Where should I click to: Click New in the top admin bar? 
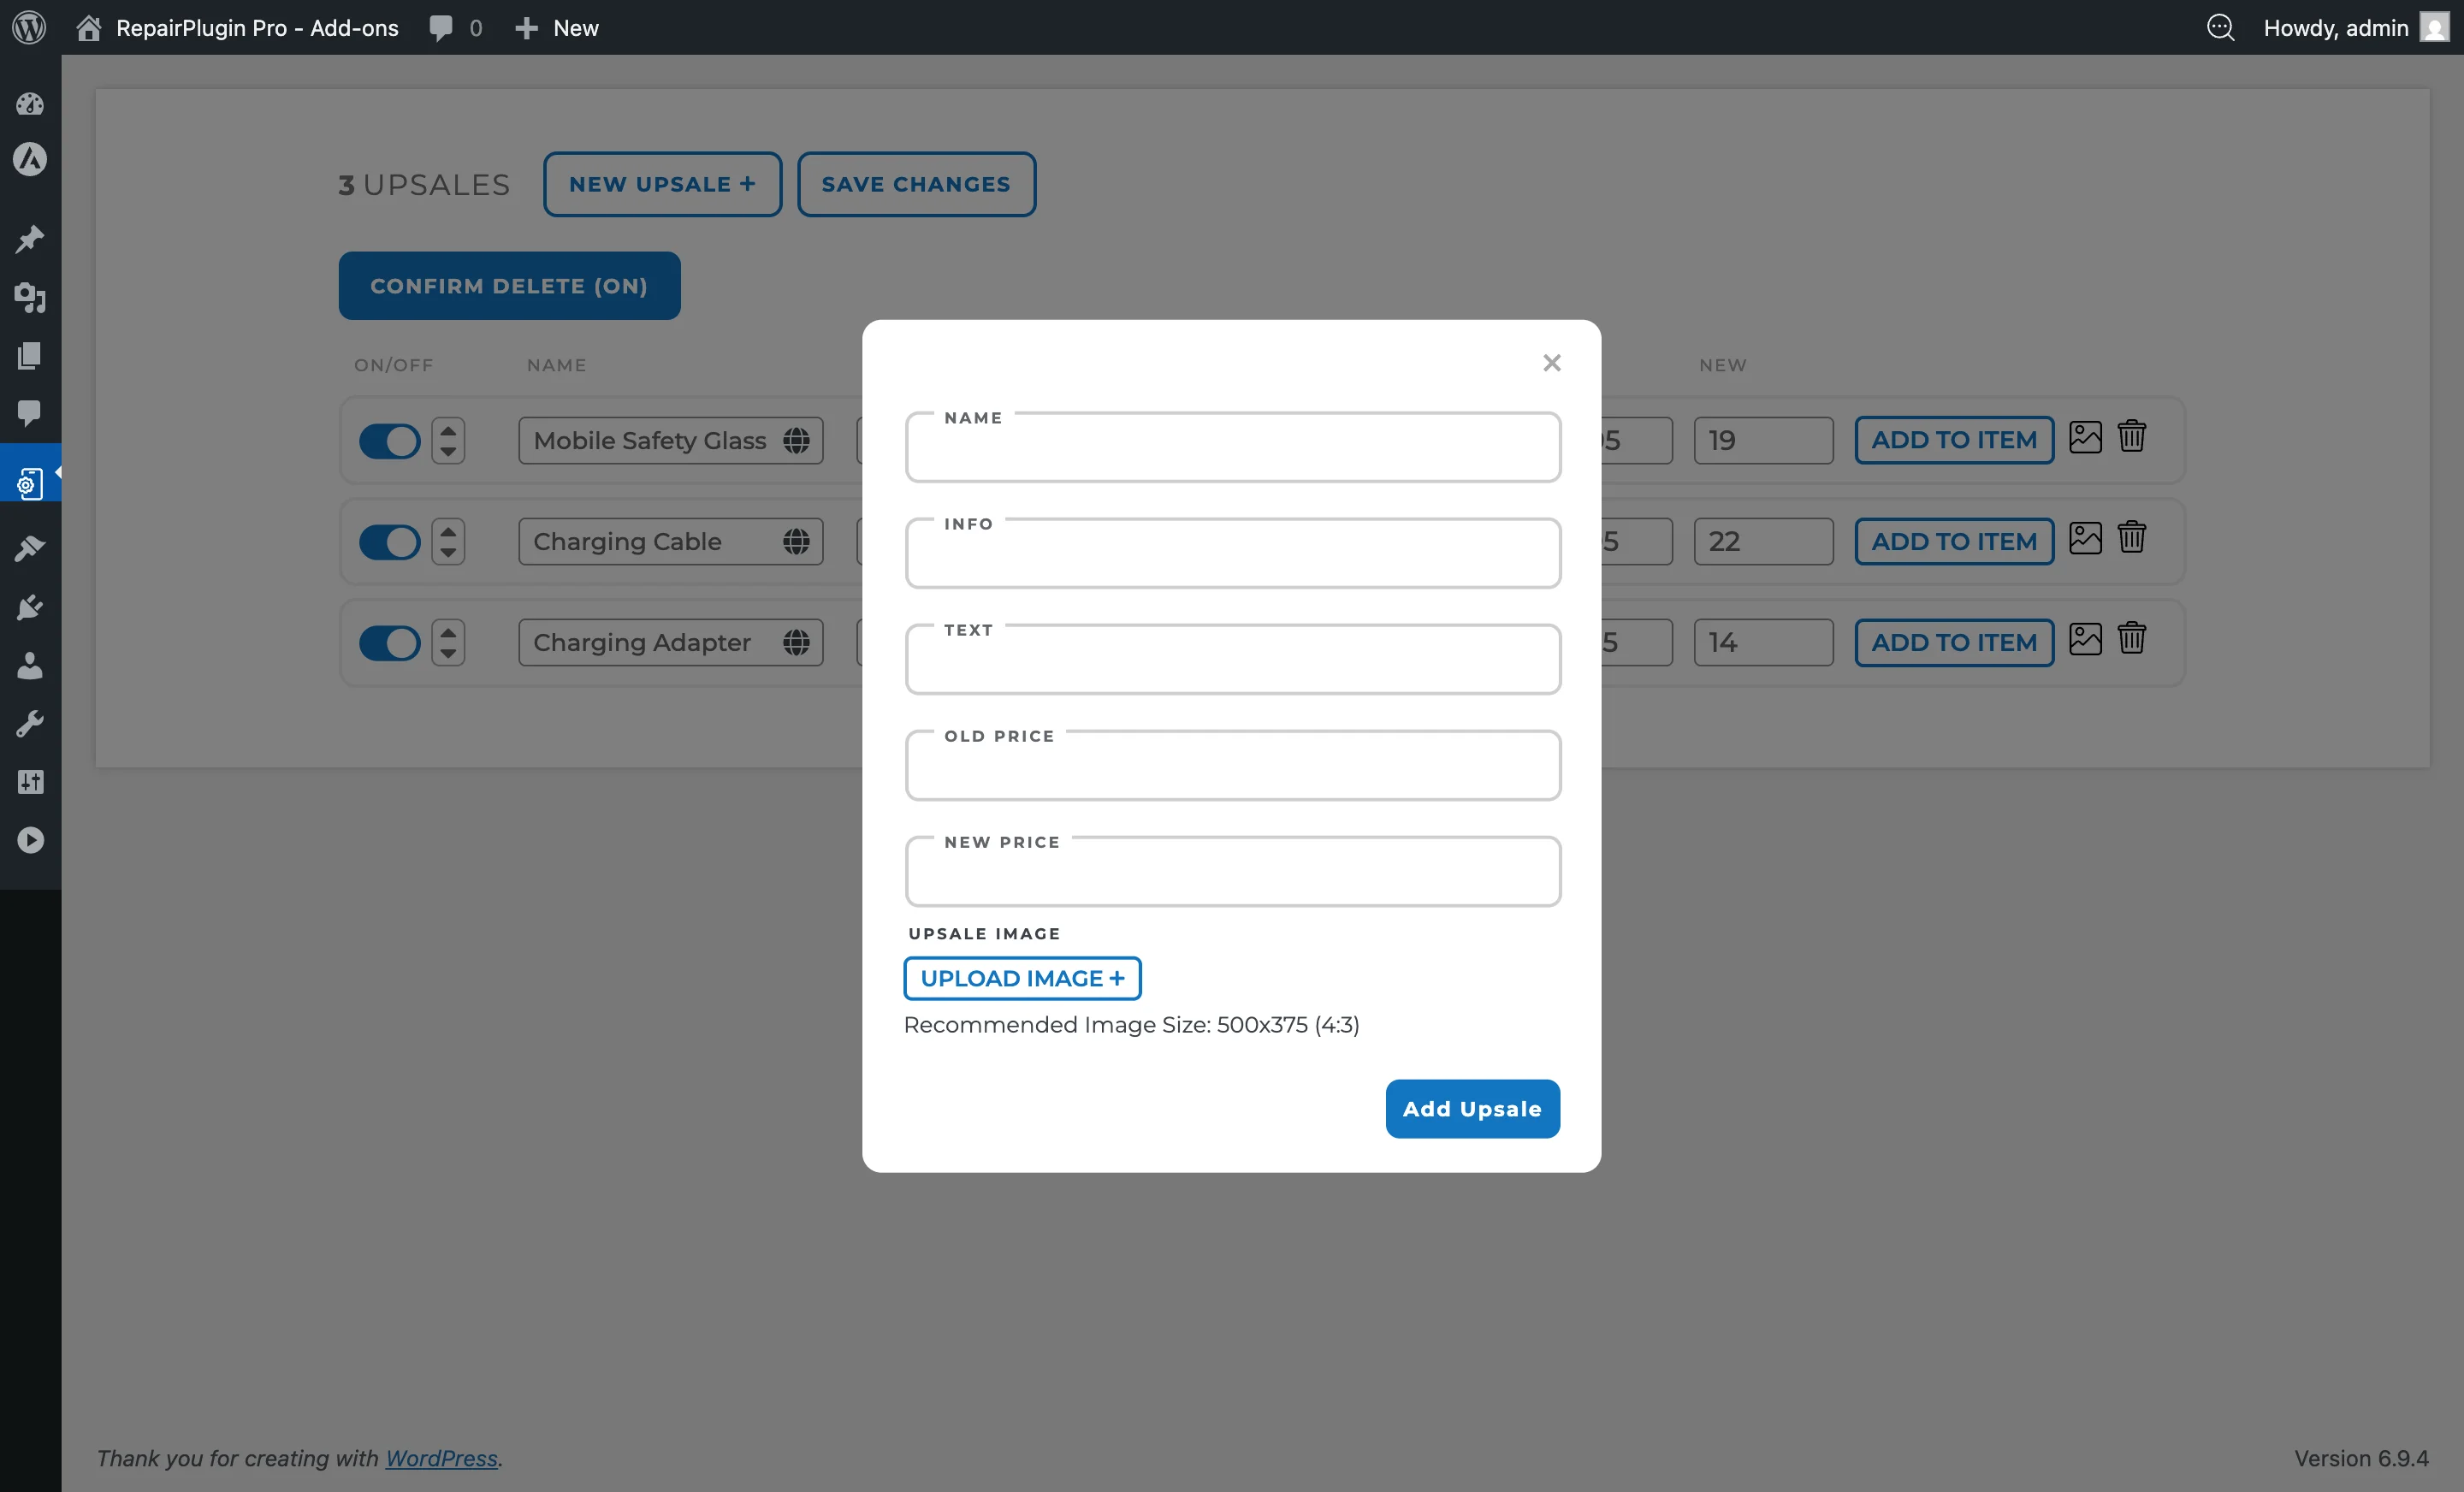click(557, 27)
